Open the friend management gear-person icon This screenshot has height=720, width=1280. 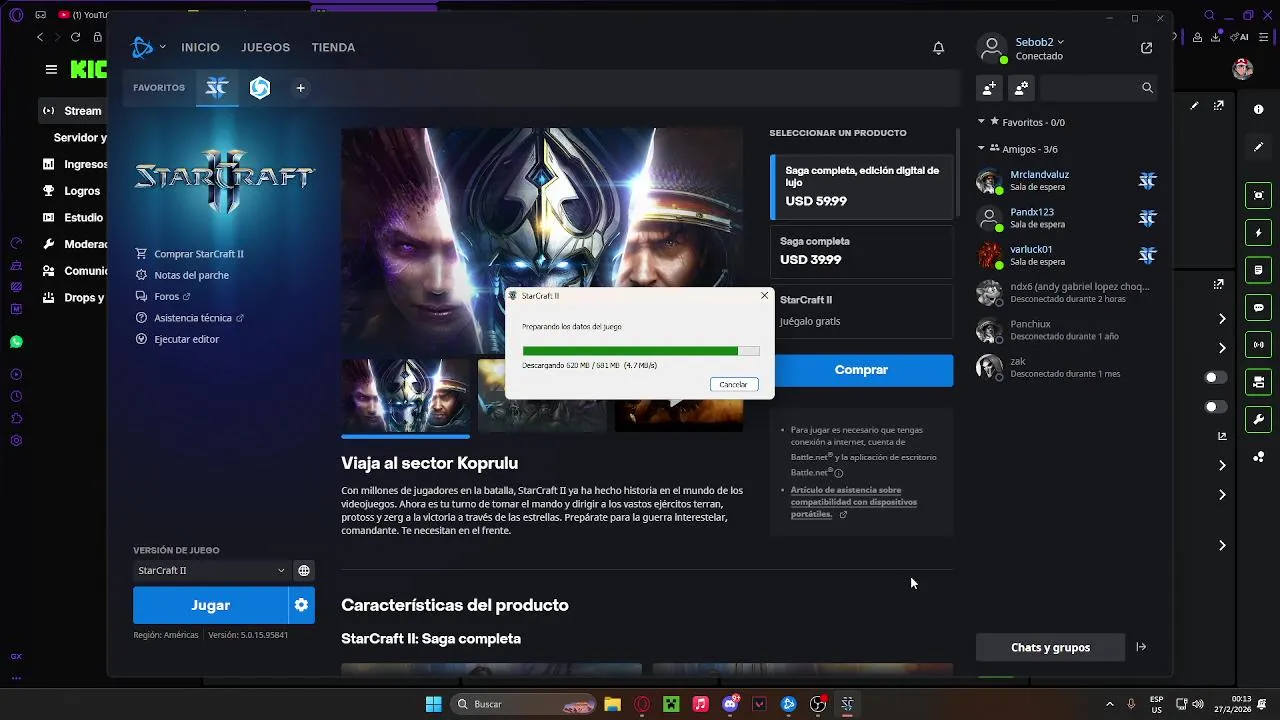pos(1021,88)
